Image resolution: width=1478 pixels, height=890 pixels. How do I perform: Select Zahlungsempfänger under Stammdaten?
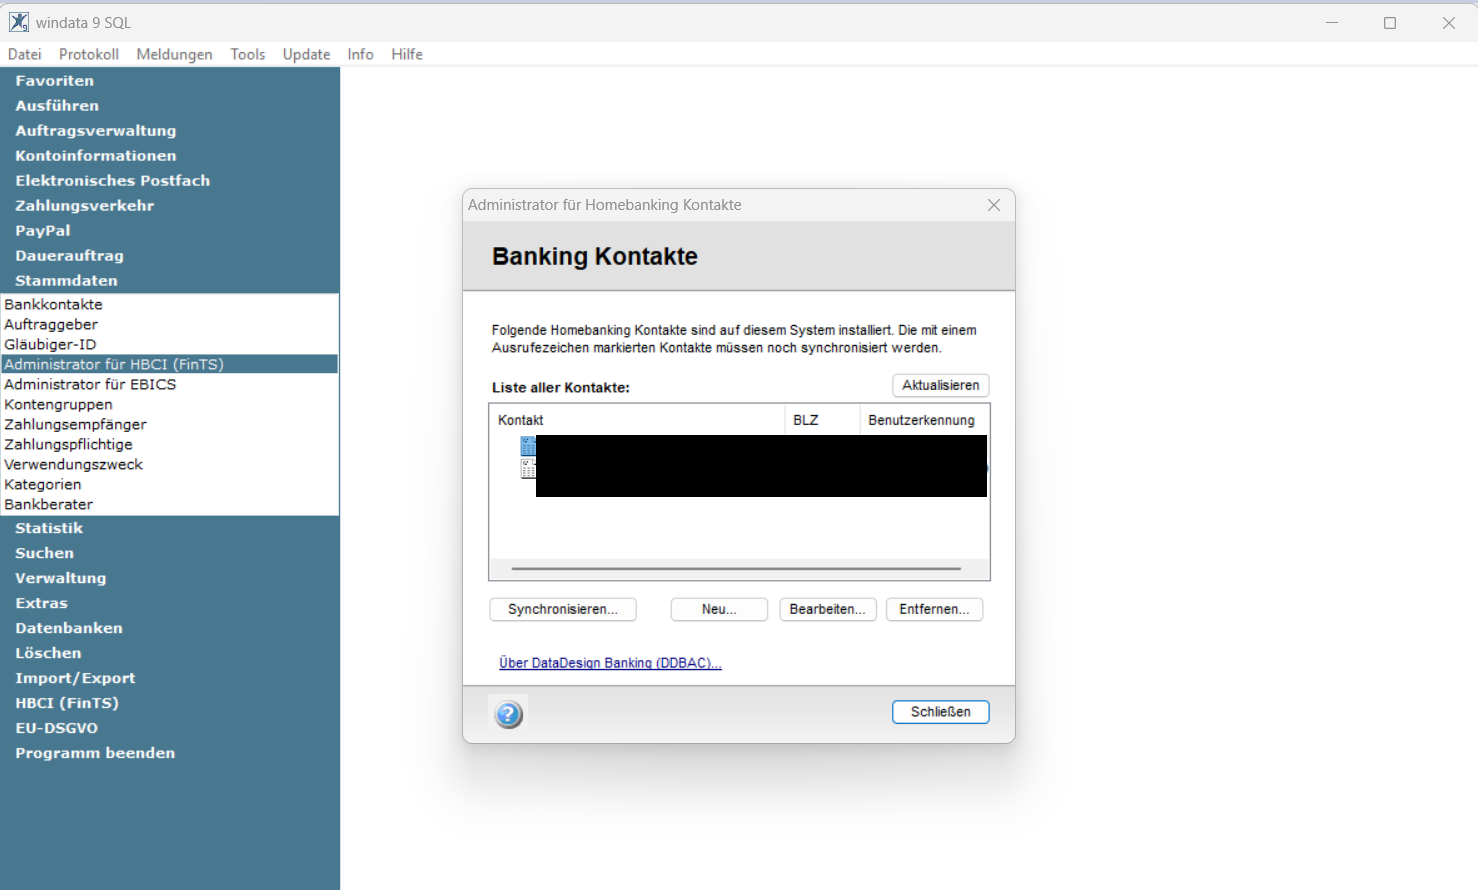point(169,424)
